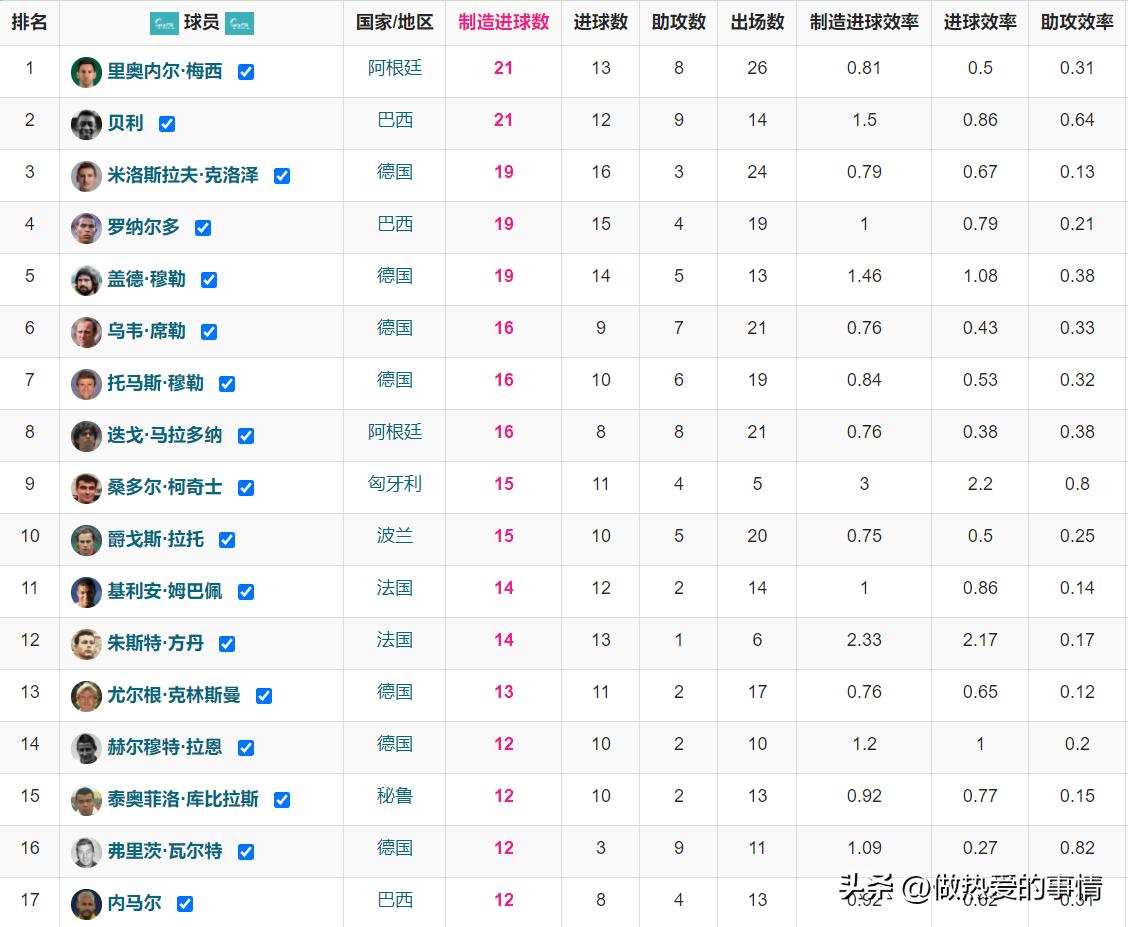Open Messi's player avatar picture
Screen dimensions: 1128x927
pyautogui.click(x=86, y=71)
